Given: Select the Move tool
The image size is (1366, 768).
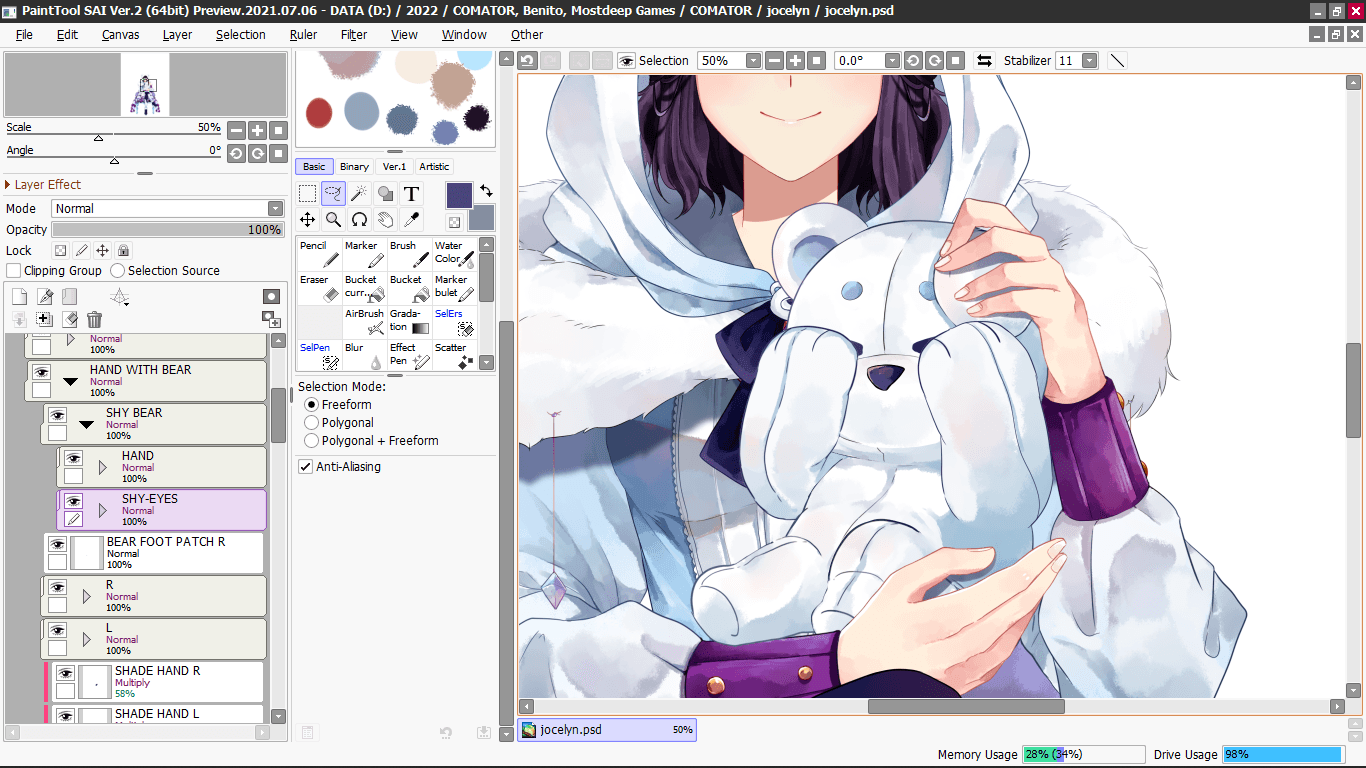Looking at the screenshot, I should tap(308, 219).
